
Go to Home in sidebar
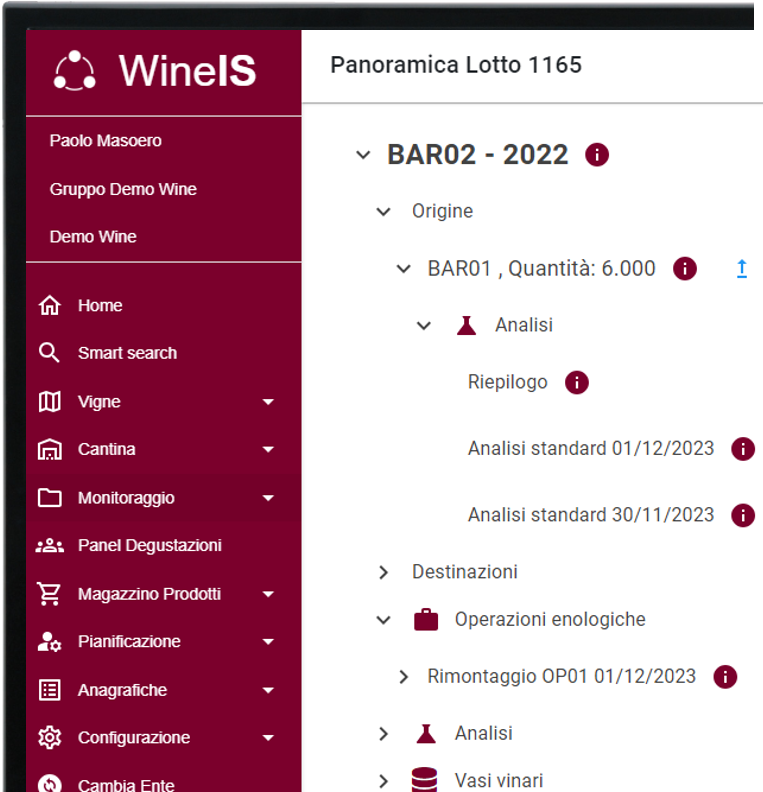[100, 306]
